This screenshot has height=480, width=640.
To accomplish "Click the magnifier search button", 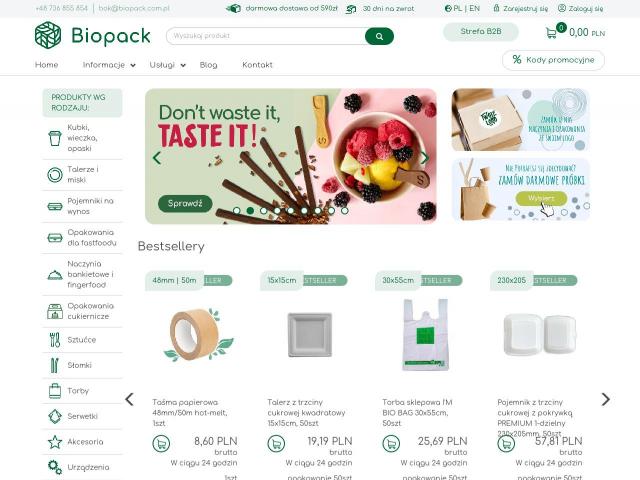I will 379,36.
